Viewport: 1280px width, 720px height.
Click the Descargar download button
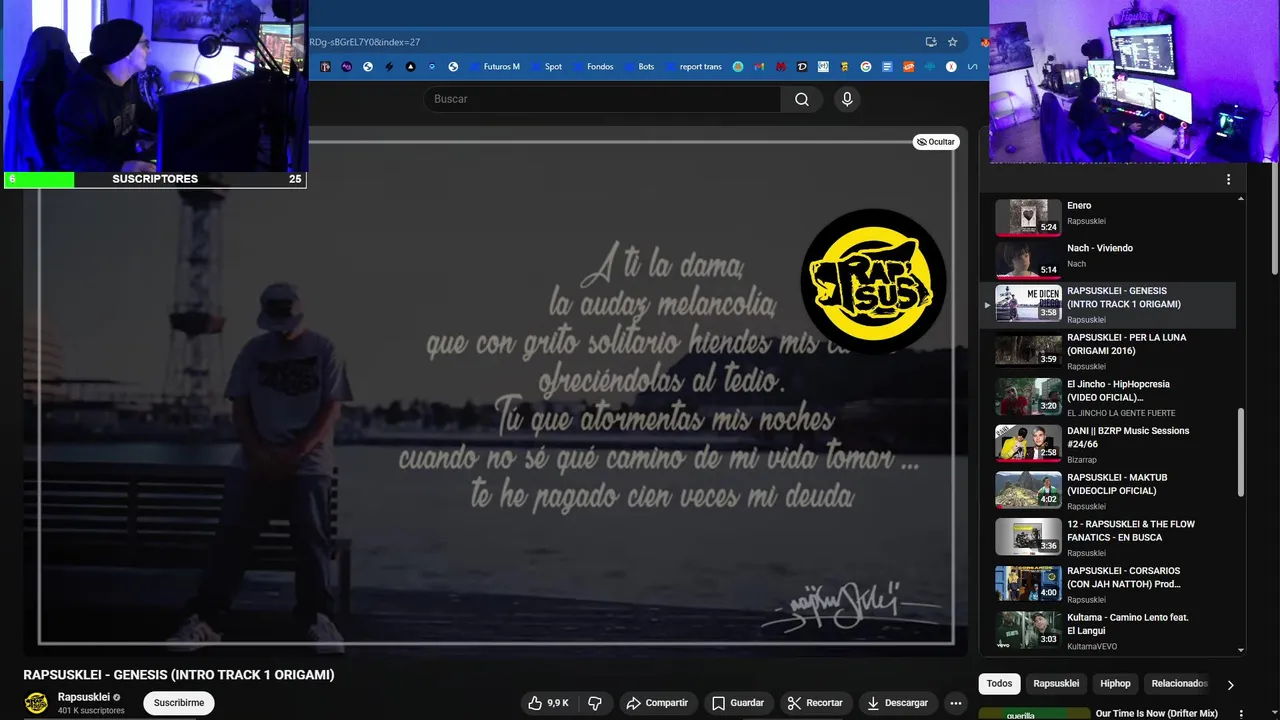[898, 703]
